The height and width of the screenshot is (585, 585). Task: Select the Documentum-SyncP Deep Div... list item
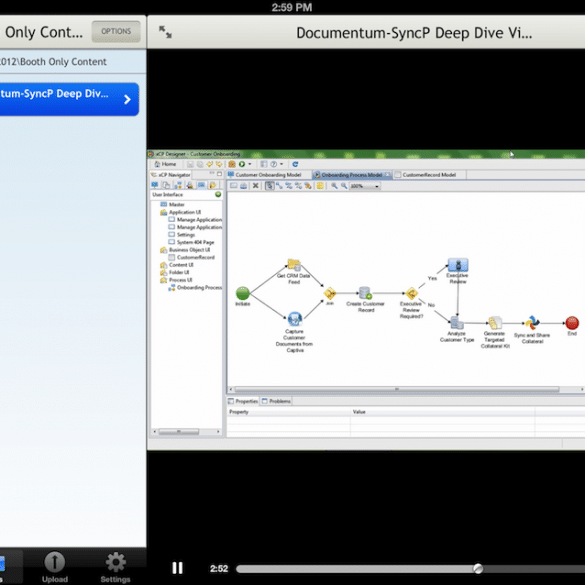pyautogui.click(x=69, y=99)
